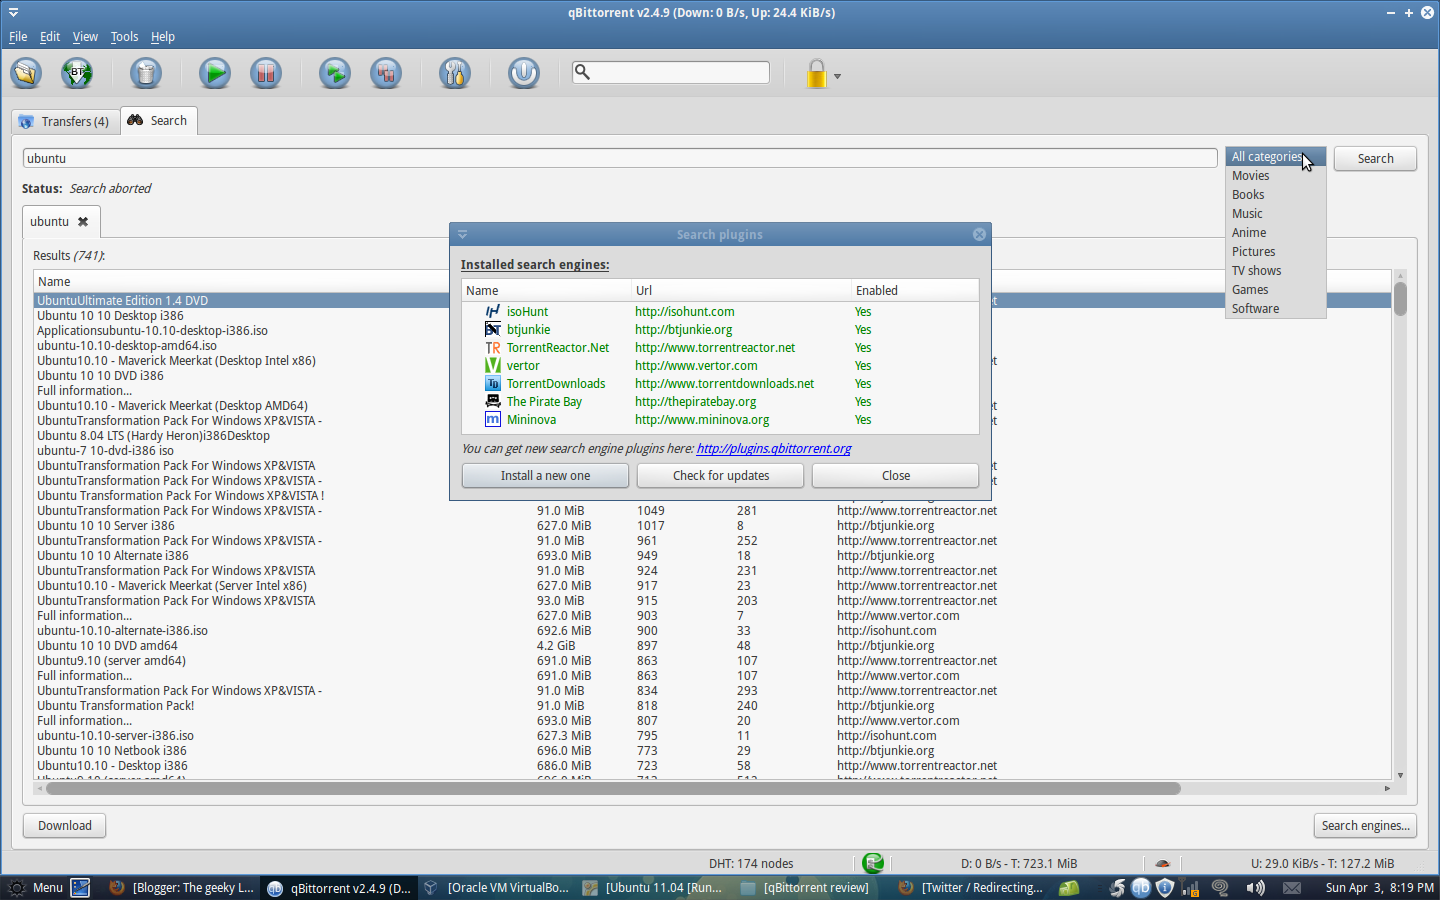Open the Edit menu

pos(50,37)
